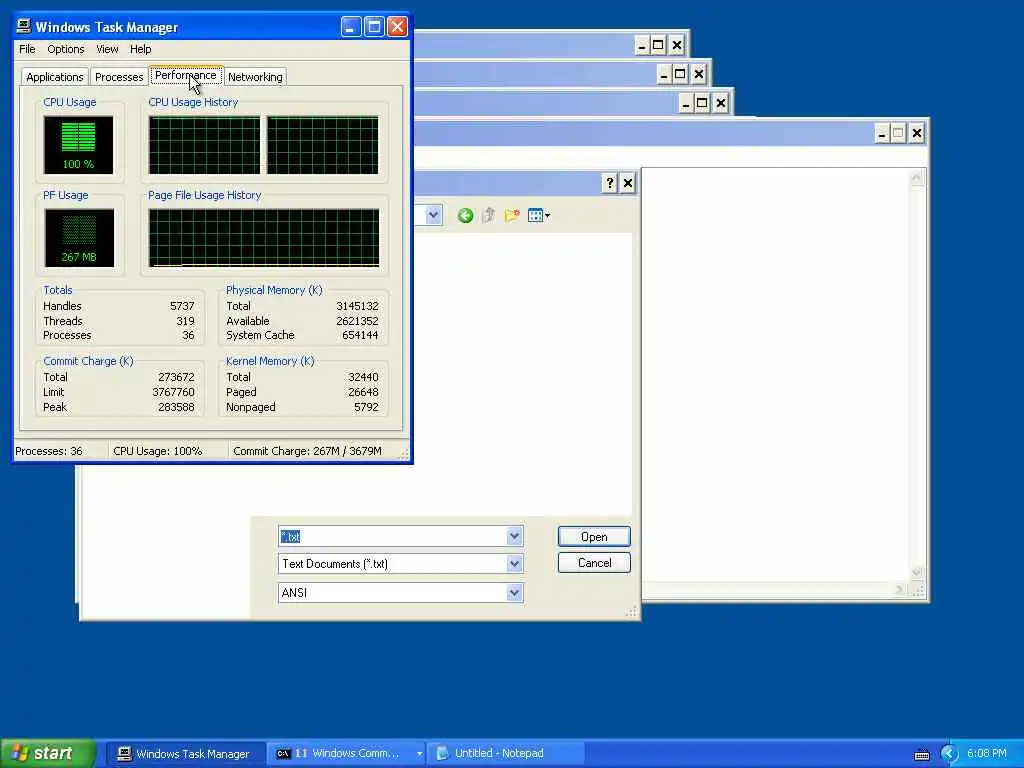The width and height of the screenshot is (1024, 768).
Task: Click the Page File Usage History graph
Action: coord(264,238)
